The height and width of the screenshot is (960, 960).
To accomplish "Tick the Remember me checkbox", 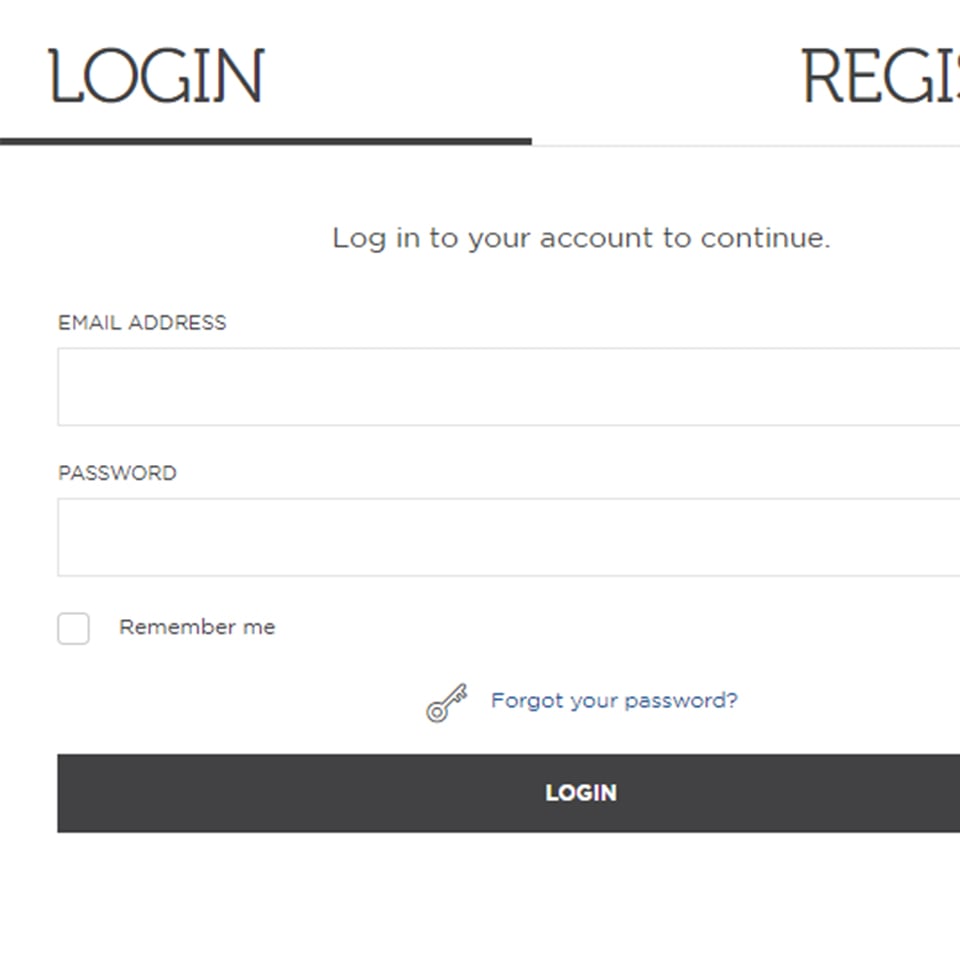I will (73, 628).
